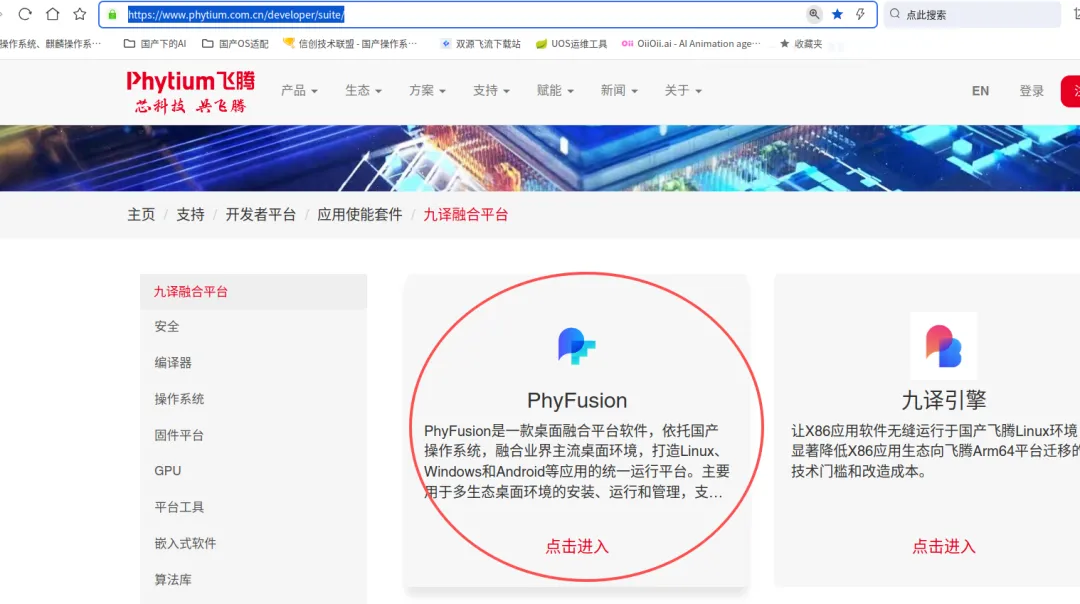Viewport: 1080px width, 604px height.
Task: Click the PhyFusion logo icon
Action: click(577, 346)
